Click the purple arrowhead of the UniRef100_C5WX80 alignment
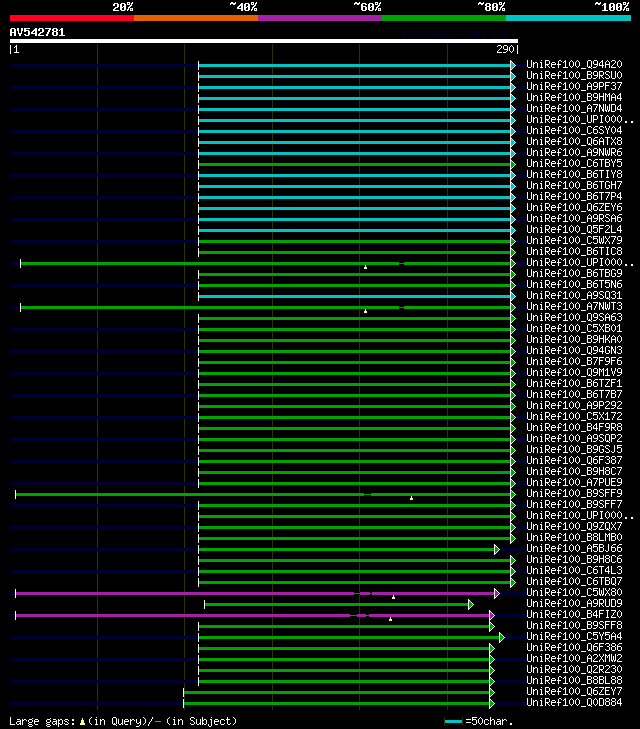Image resolution: width=640 pixels, height=729 pixels. (497, 594)
